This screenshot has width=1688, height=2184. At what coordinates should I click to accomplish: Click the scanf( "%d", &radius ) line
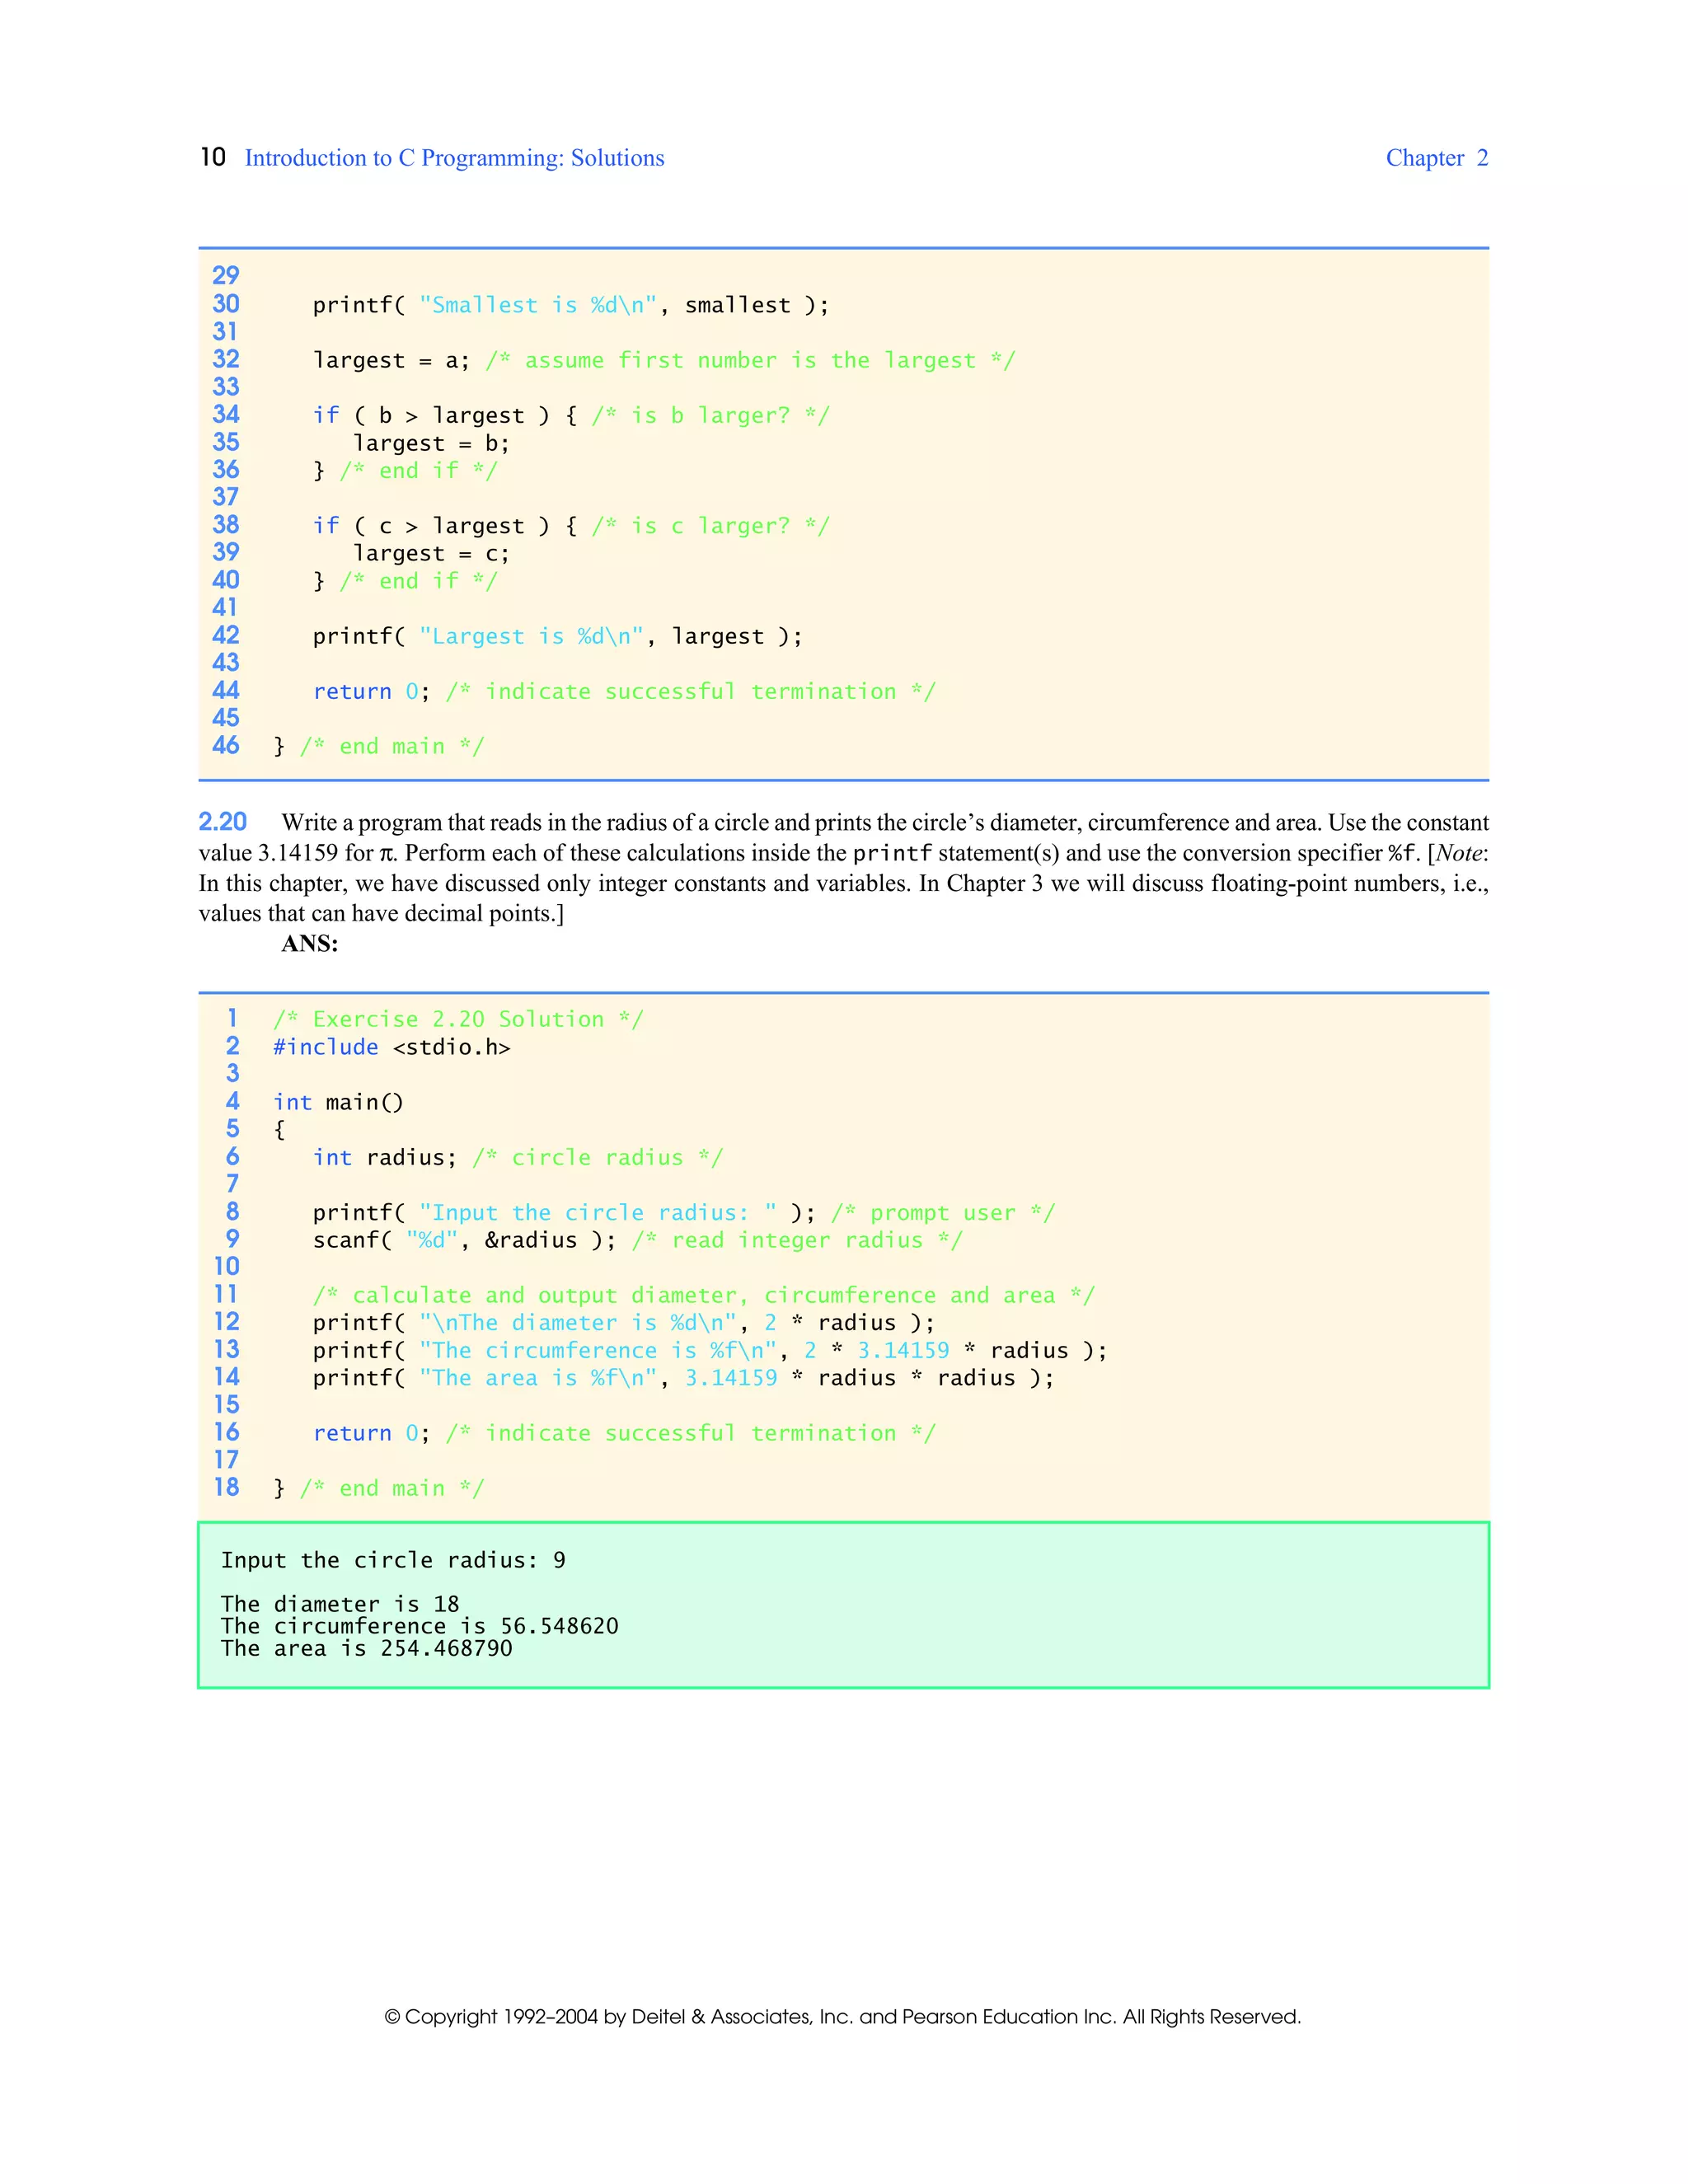click(x=638, y=1240)
